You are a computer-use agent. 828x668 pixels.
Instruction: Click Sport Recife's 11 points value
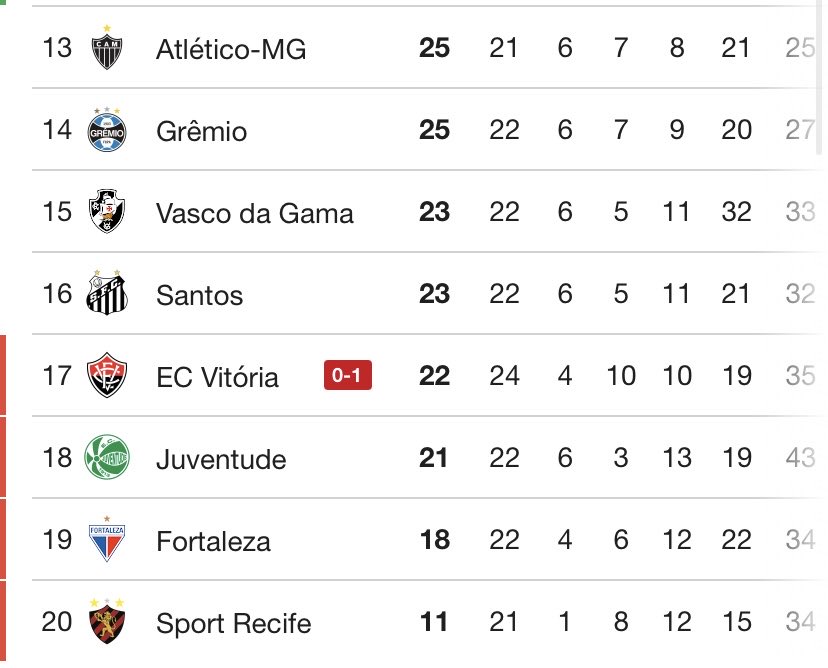[434, 623]
